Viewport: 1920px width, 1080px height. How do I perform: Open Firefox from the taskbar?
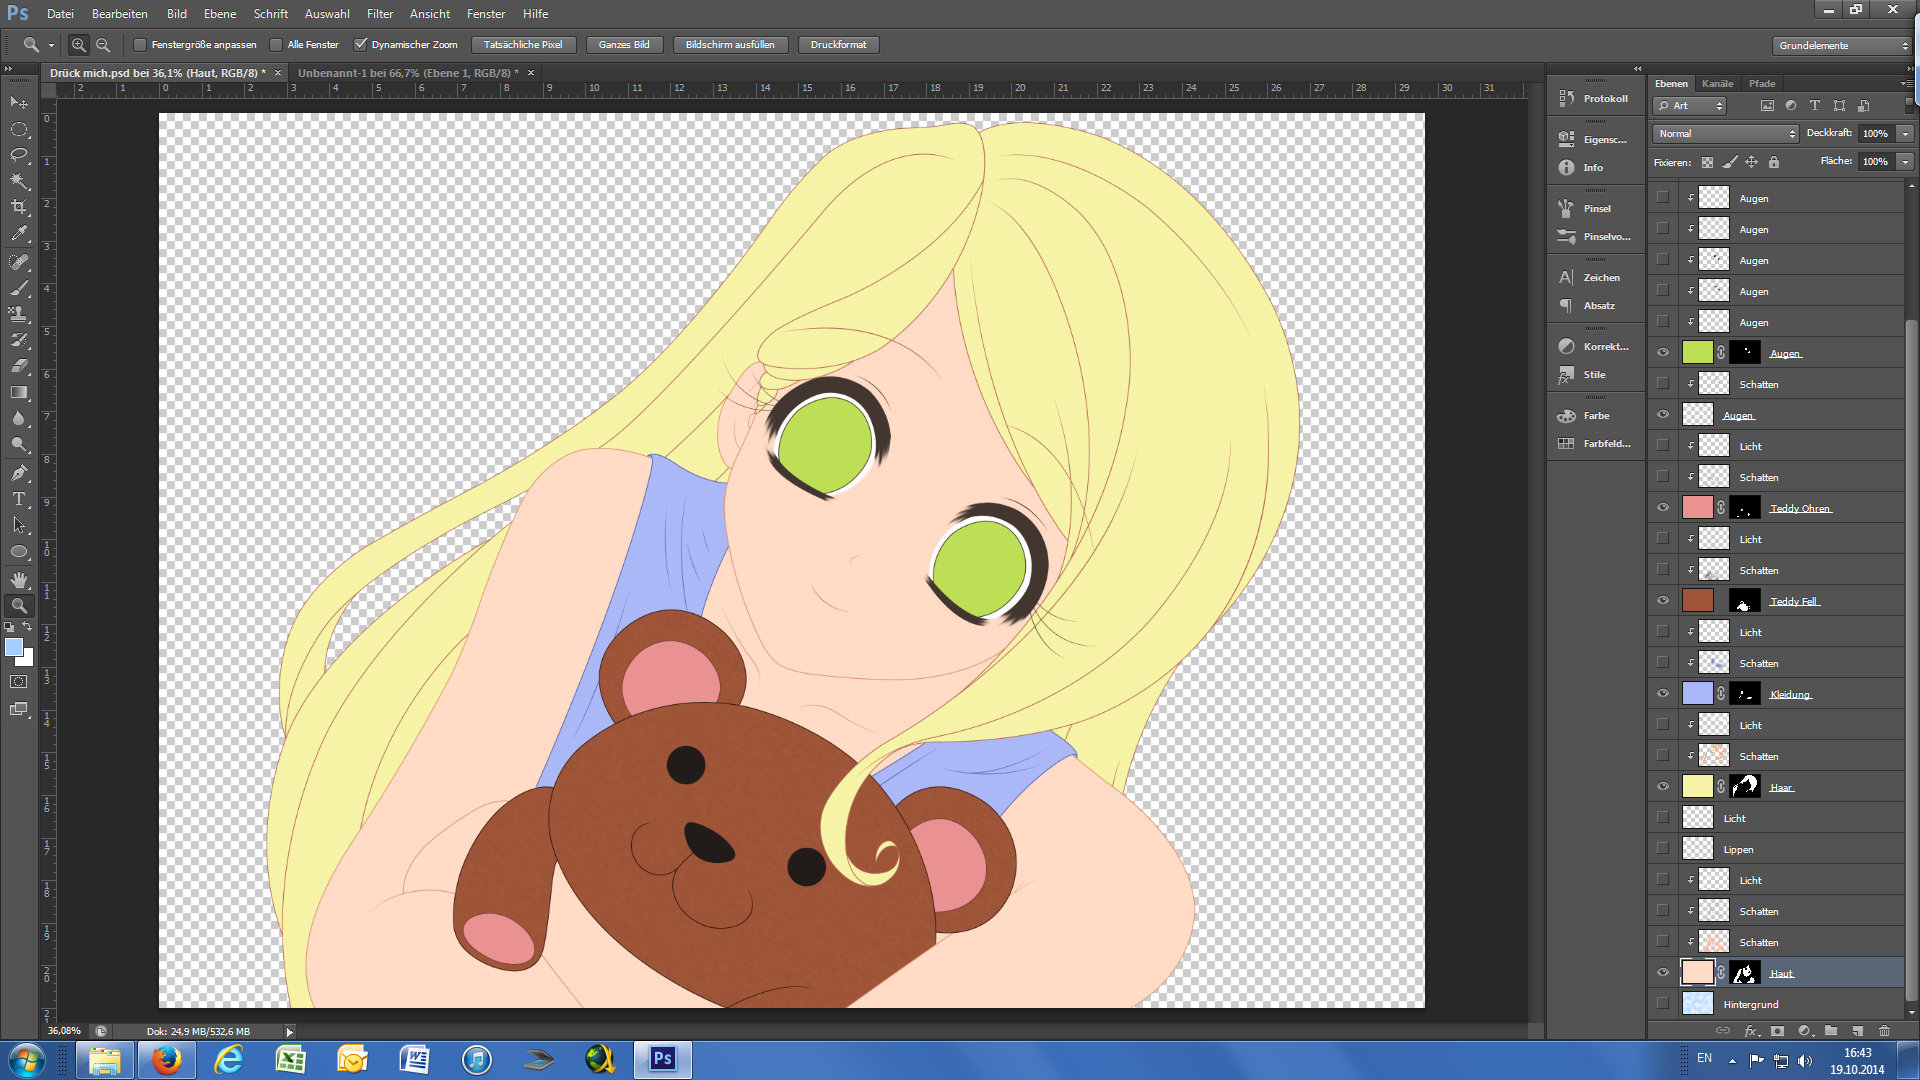coord(166,1059)
